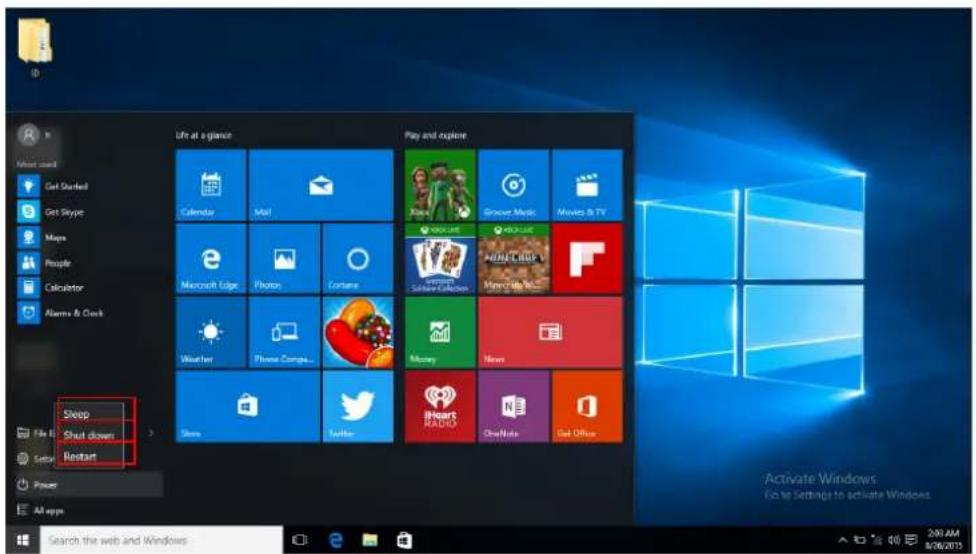Screen dimensions: 976x554
Task: Open the Money tile
Action: coord(440,332)
